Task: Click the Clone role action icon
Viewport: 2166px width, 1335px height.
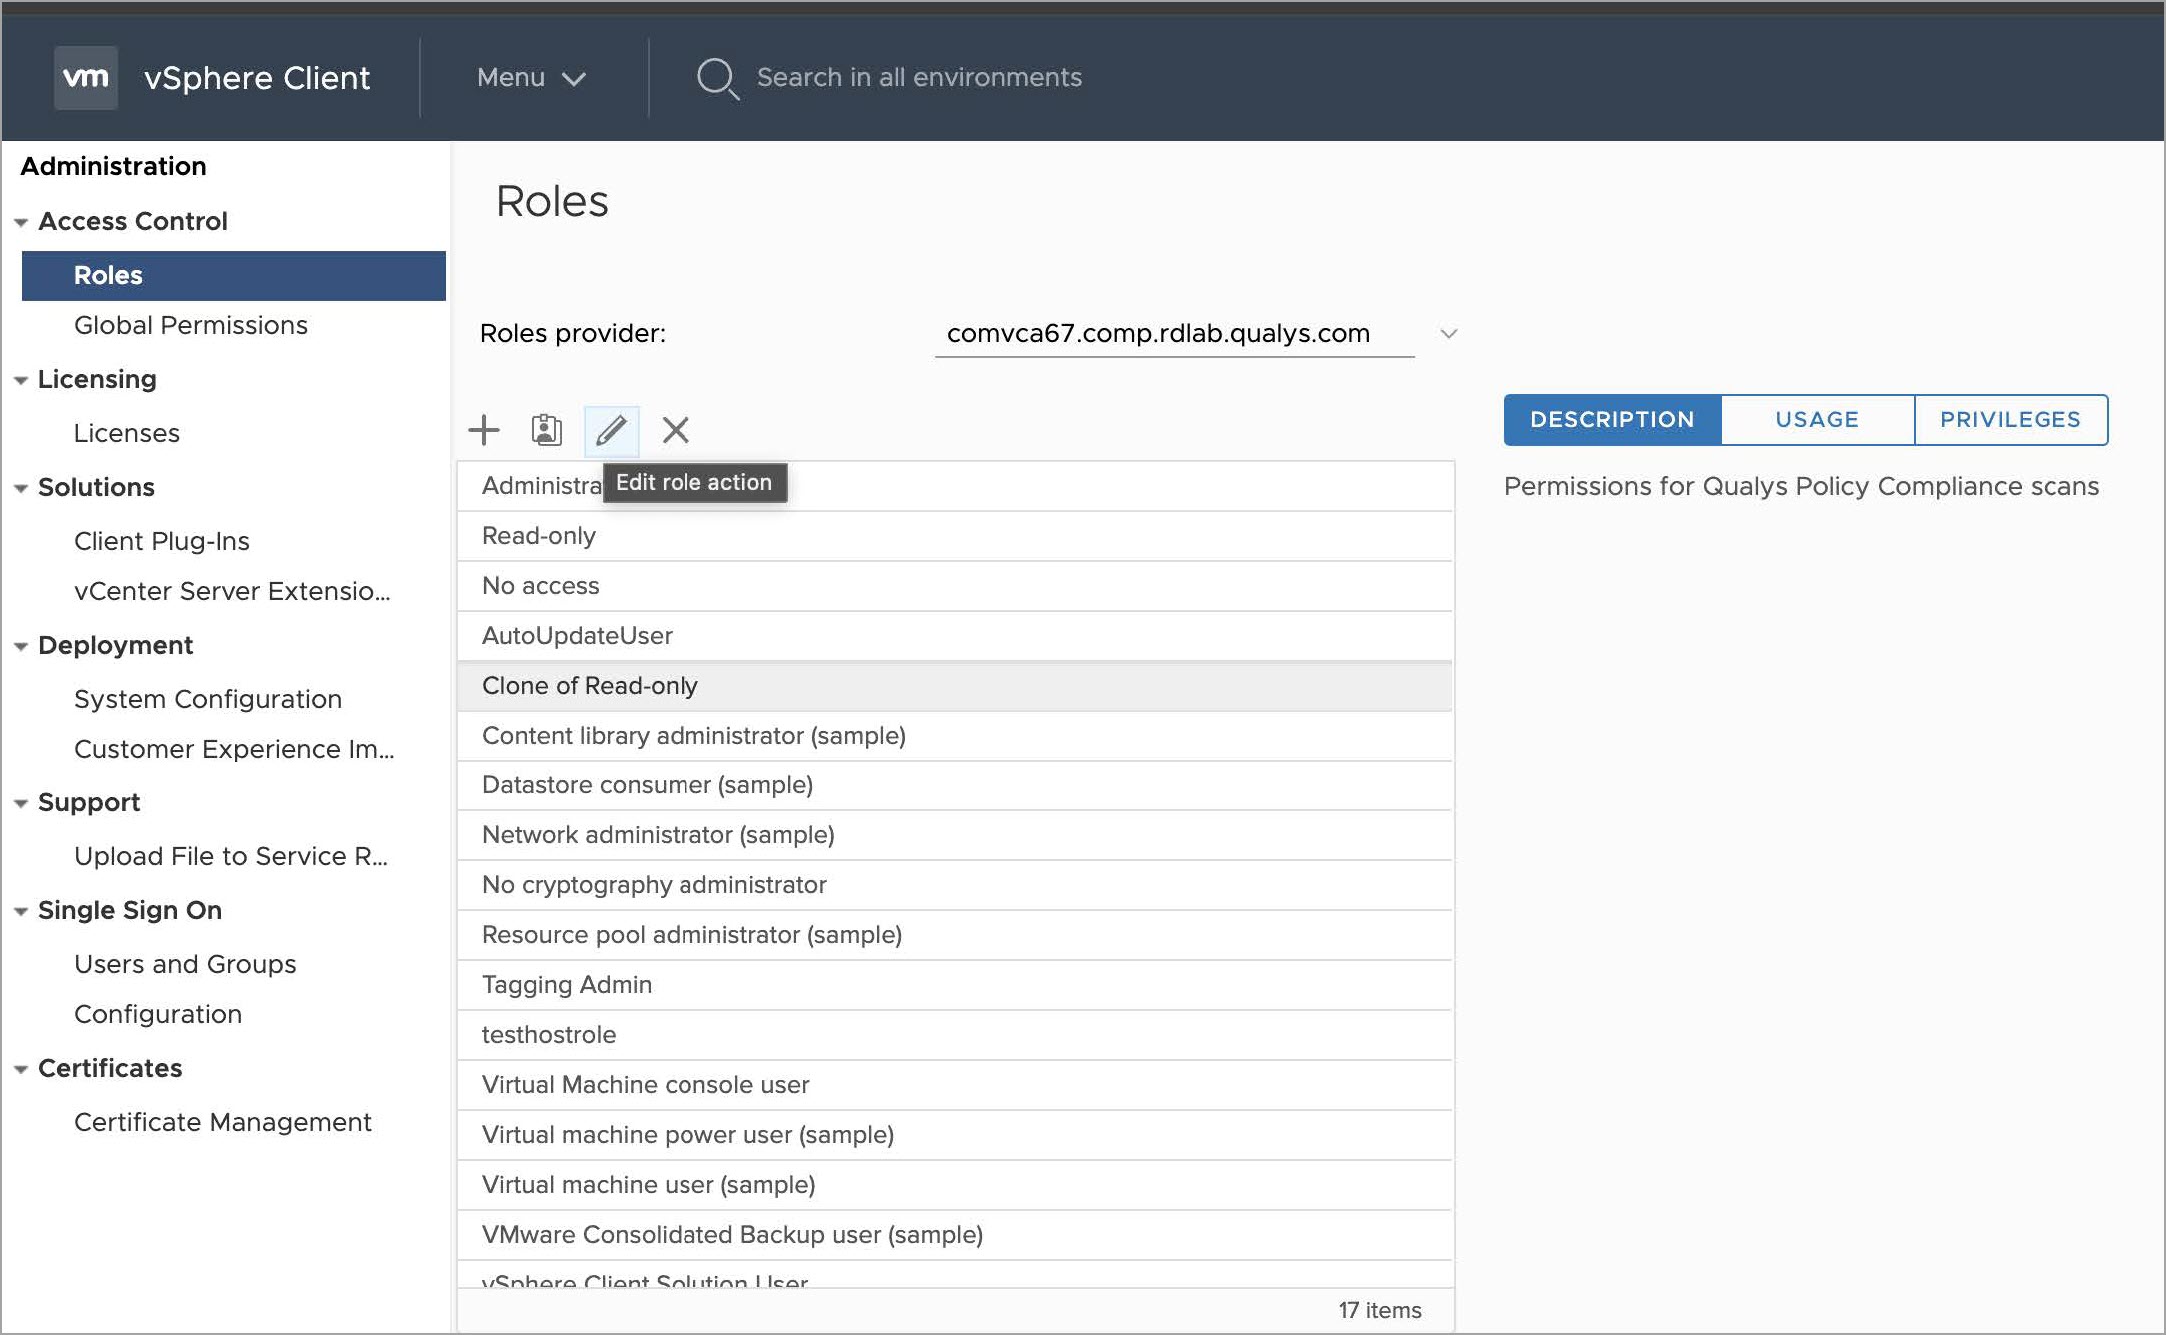Action: (x=546, y=430)
